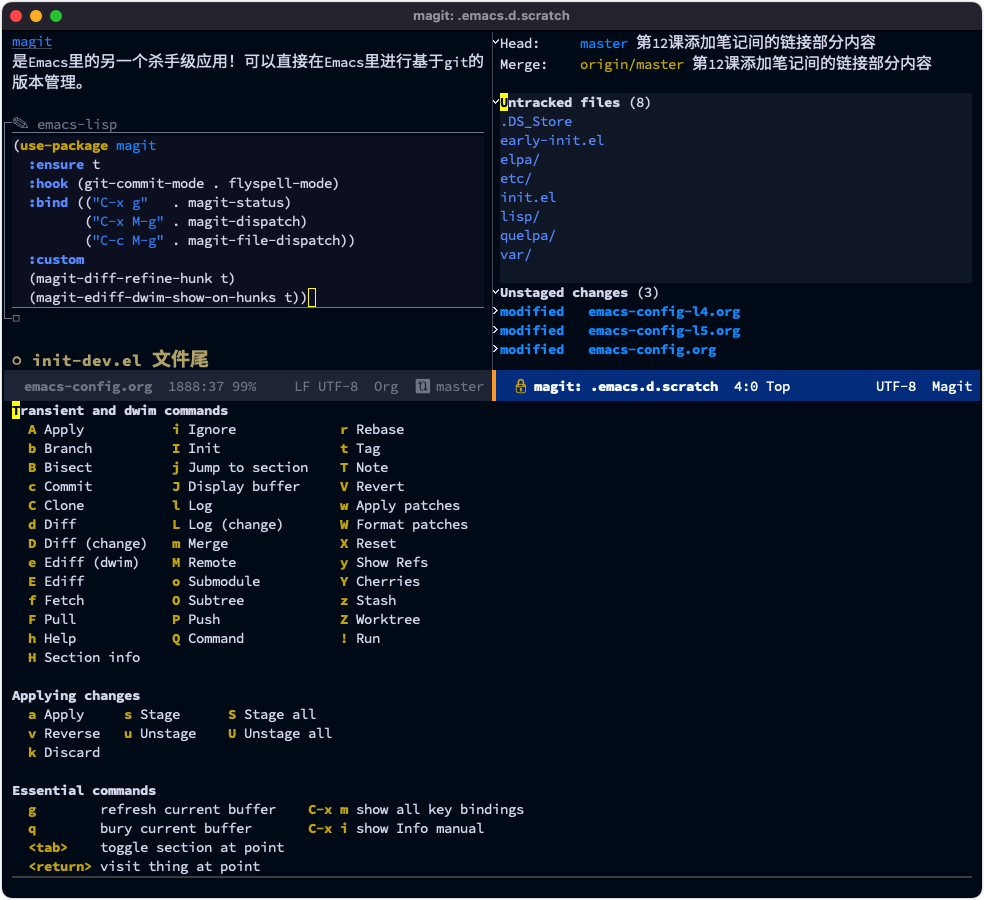Click the init-dev.el heading text
Screen dimensions: 984x900
[120, 360]
